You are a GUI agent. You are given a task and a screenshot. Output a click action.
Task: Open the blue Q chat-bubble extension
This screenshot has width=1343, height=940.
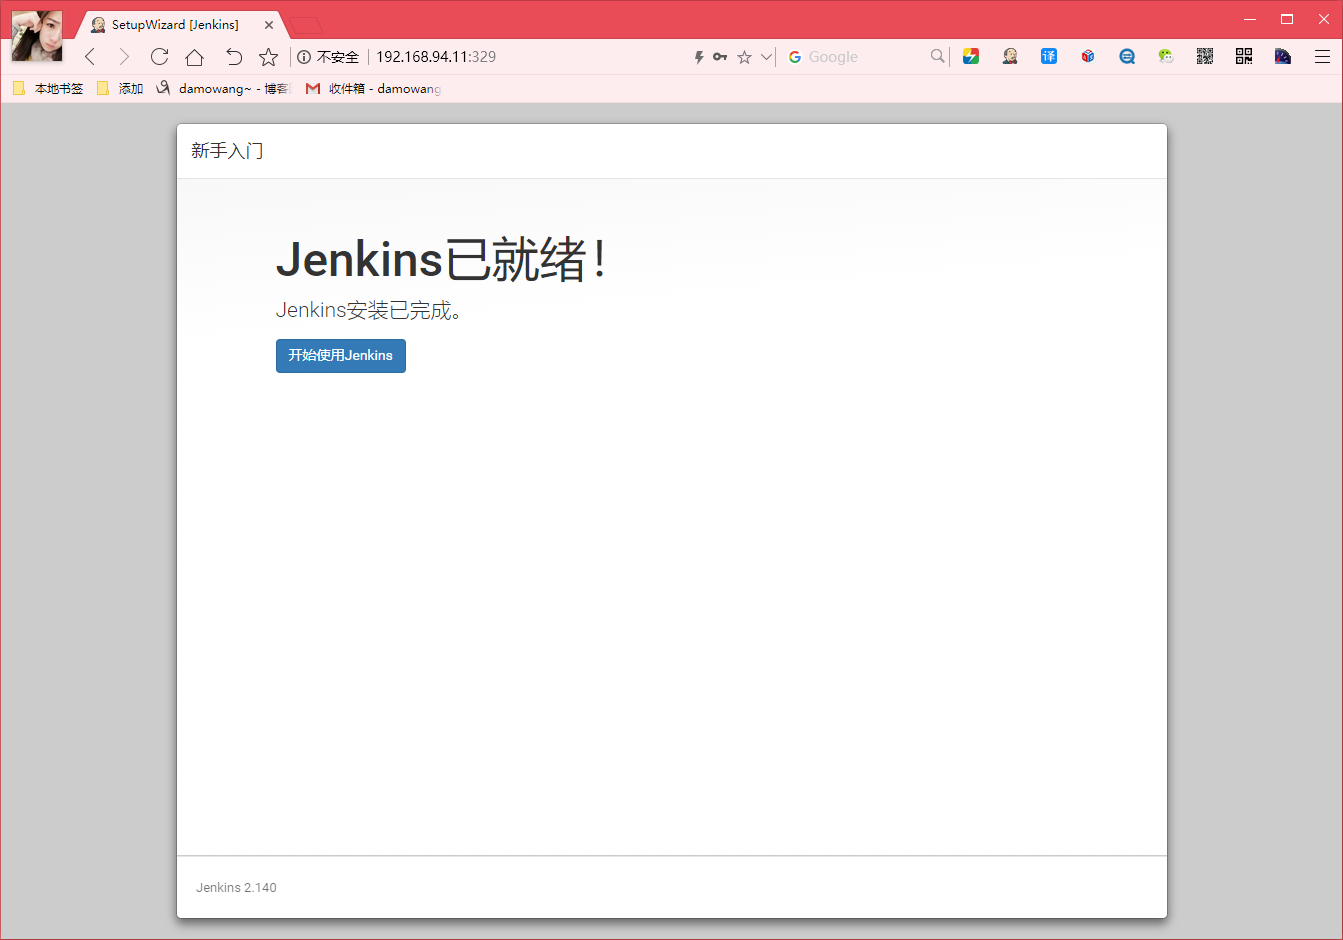[x=1127, y=56]
